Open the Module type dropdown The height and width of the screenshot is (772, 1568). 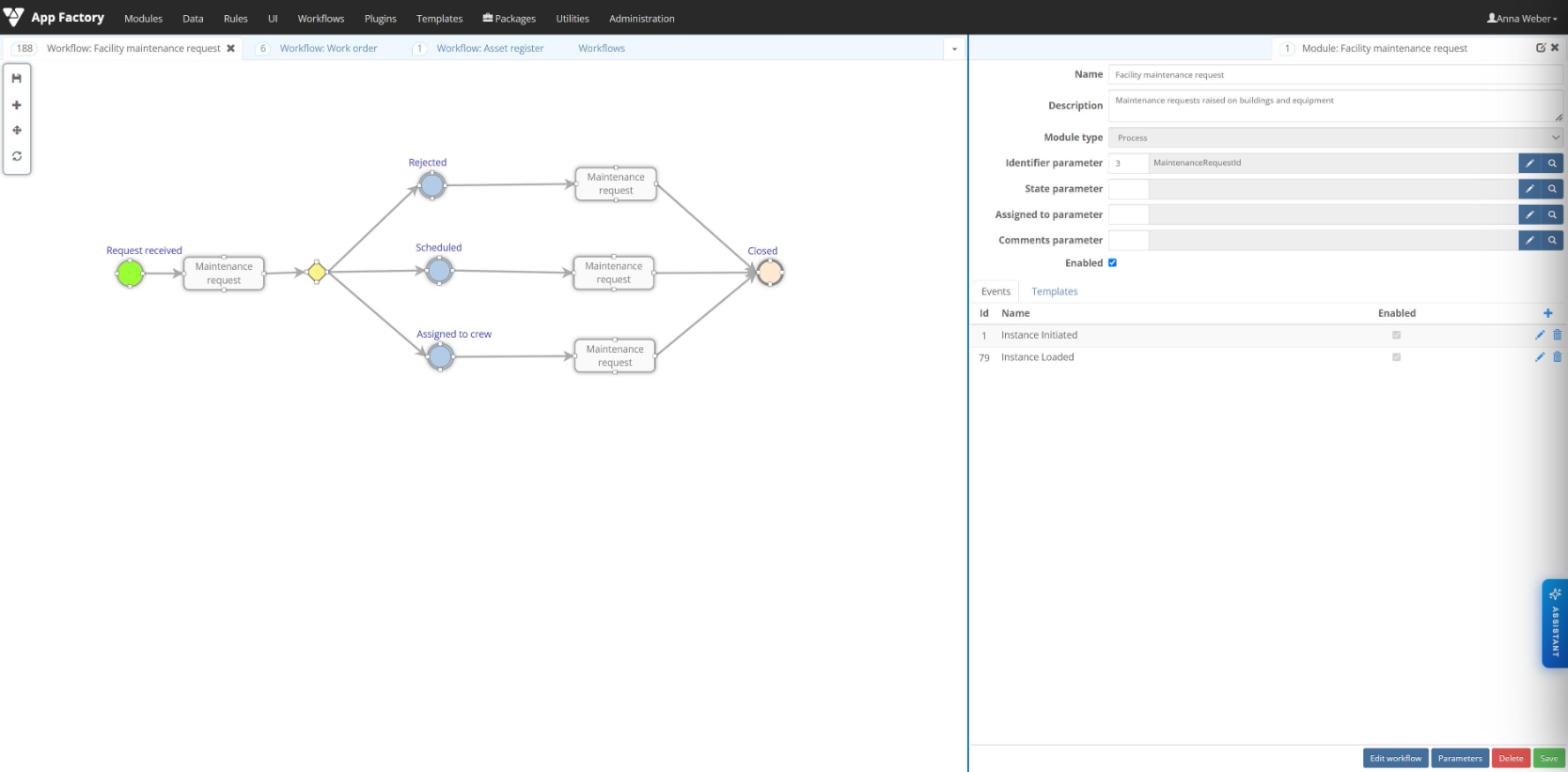[x=1335, y=138]
